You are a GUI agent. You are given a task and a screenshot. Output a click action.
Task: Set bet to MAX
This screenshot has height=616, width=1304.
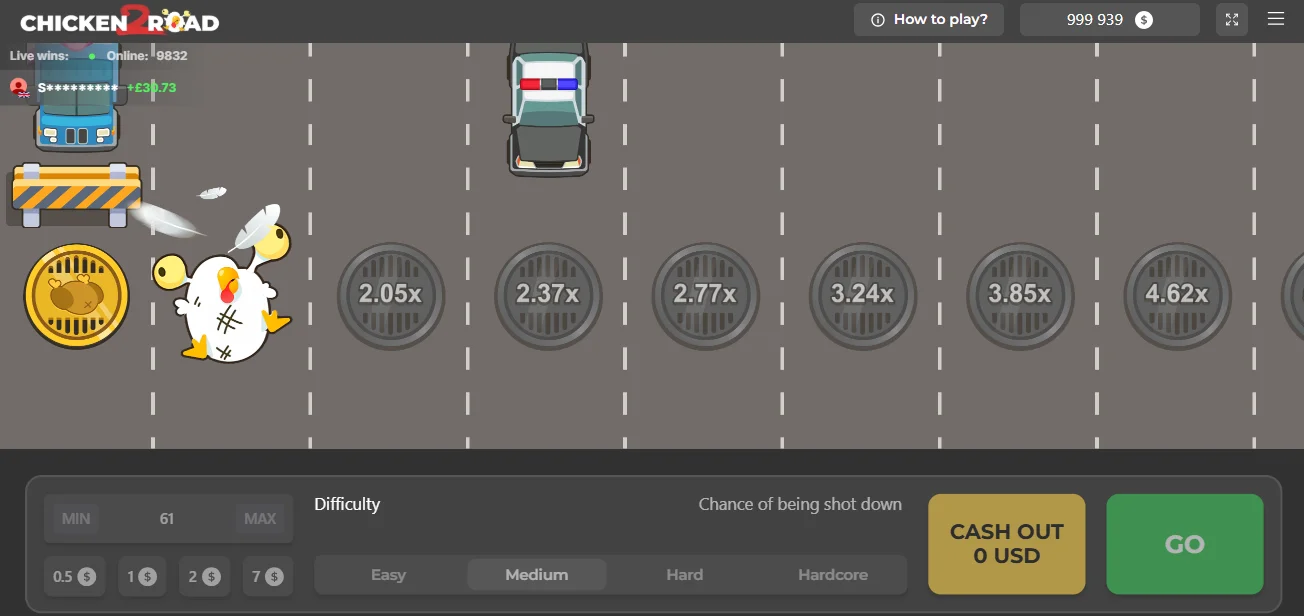coord(260,518)
